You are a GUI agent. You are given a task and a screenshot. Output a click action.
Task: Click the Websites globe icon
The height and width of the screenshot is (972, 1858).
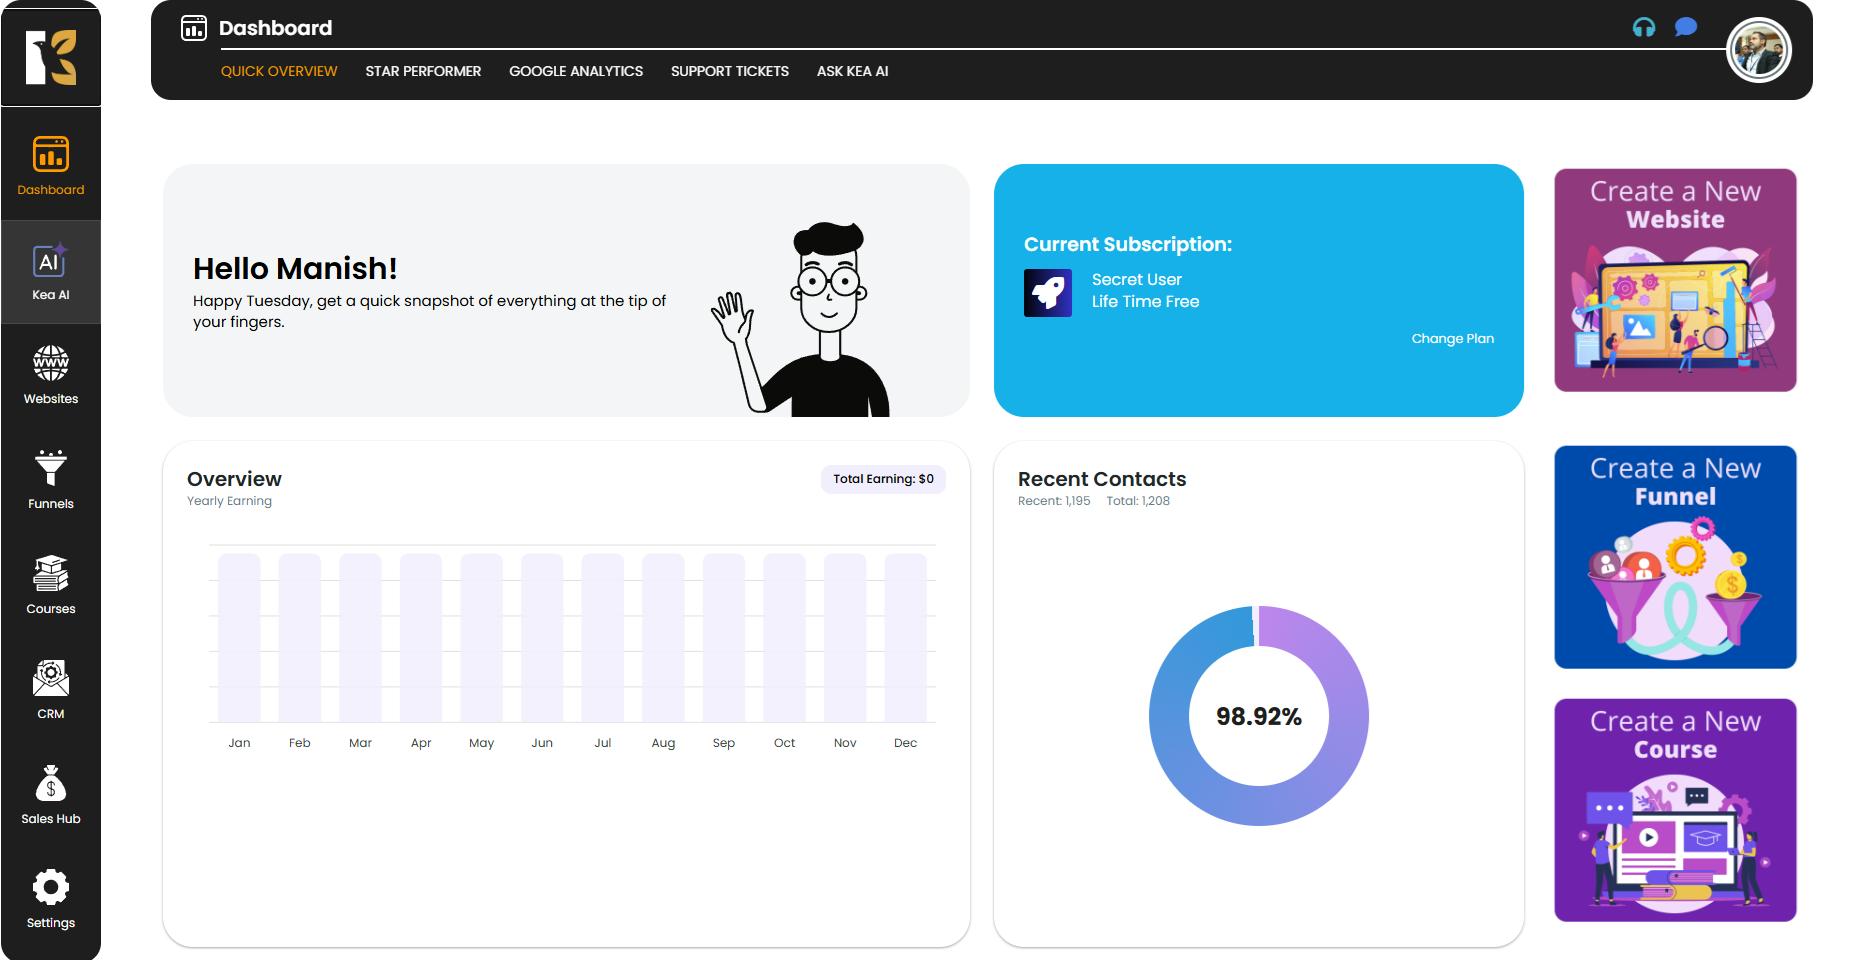point(50,365)
